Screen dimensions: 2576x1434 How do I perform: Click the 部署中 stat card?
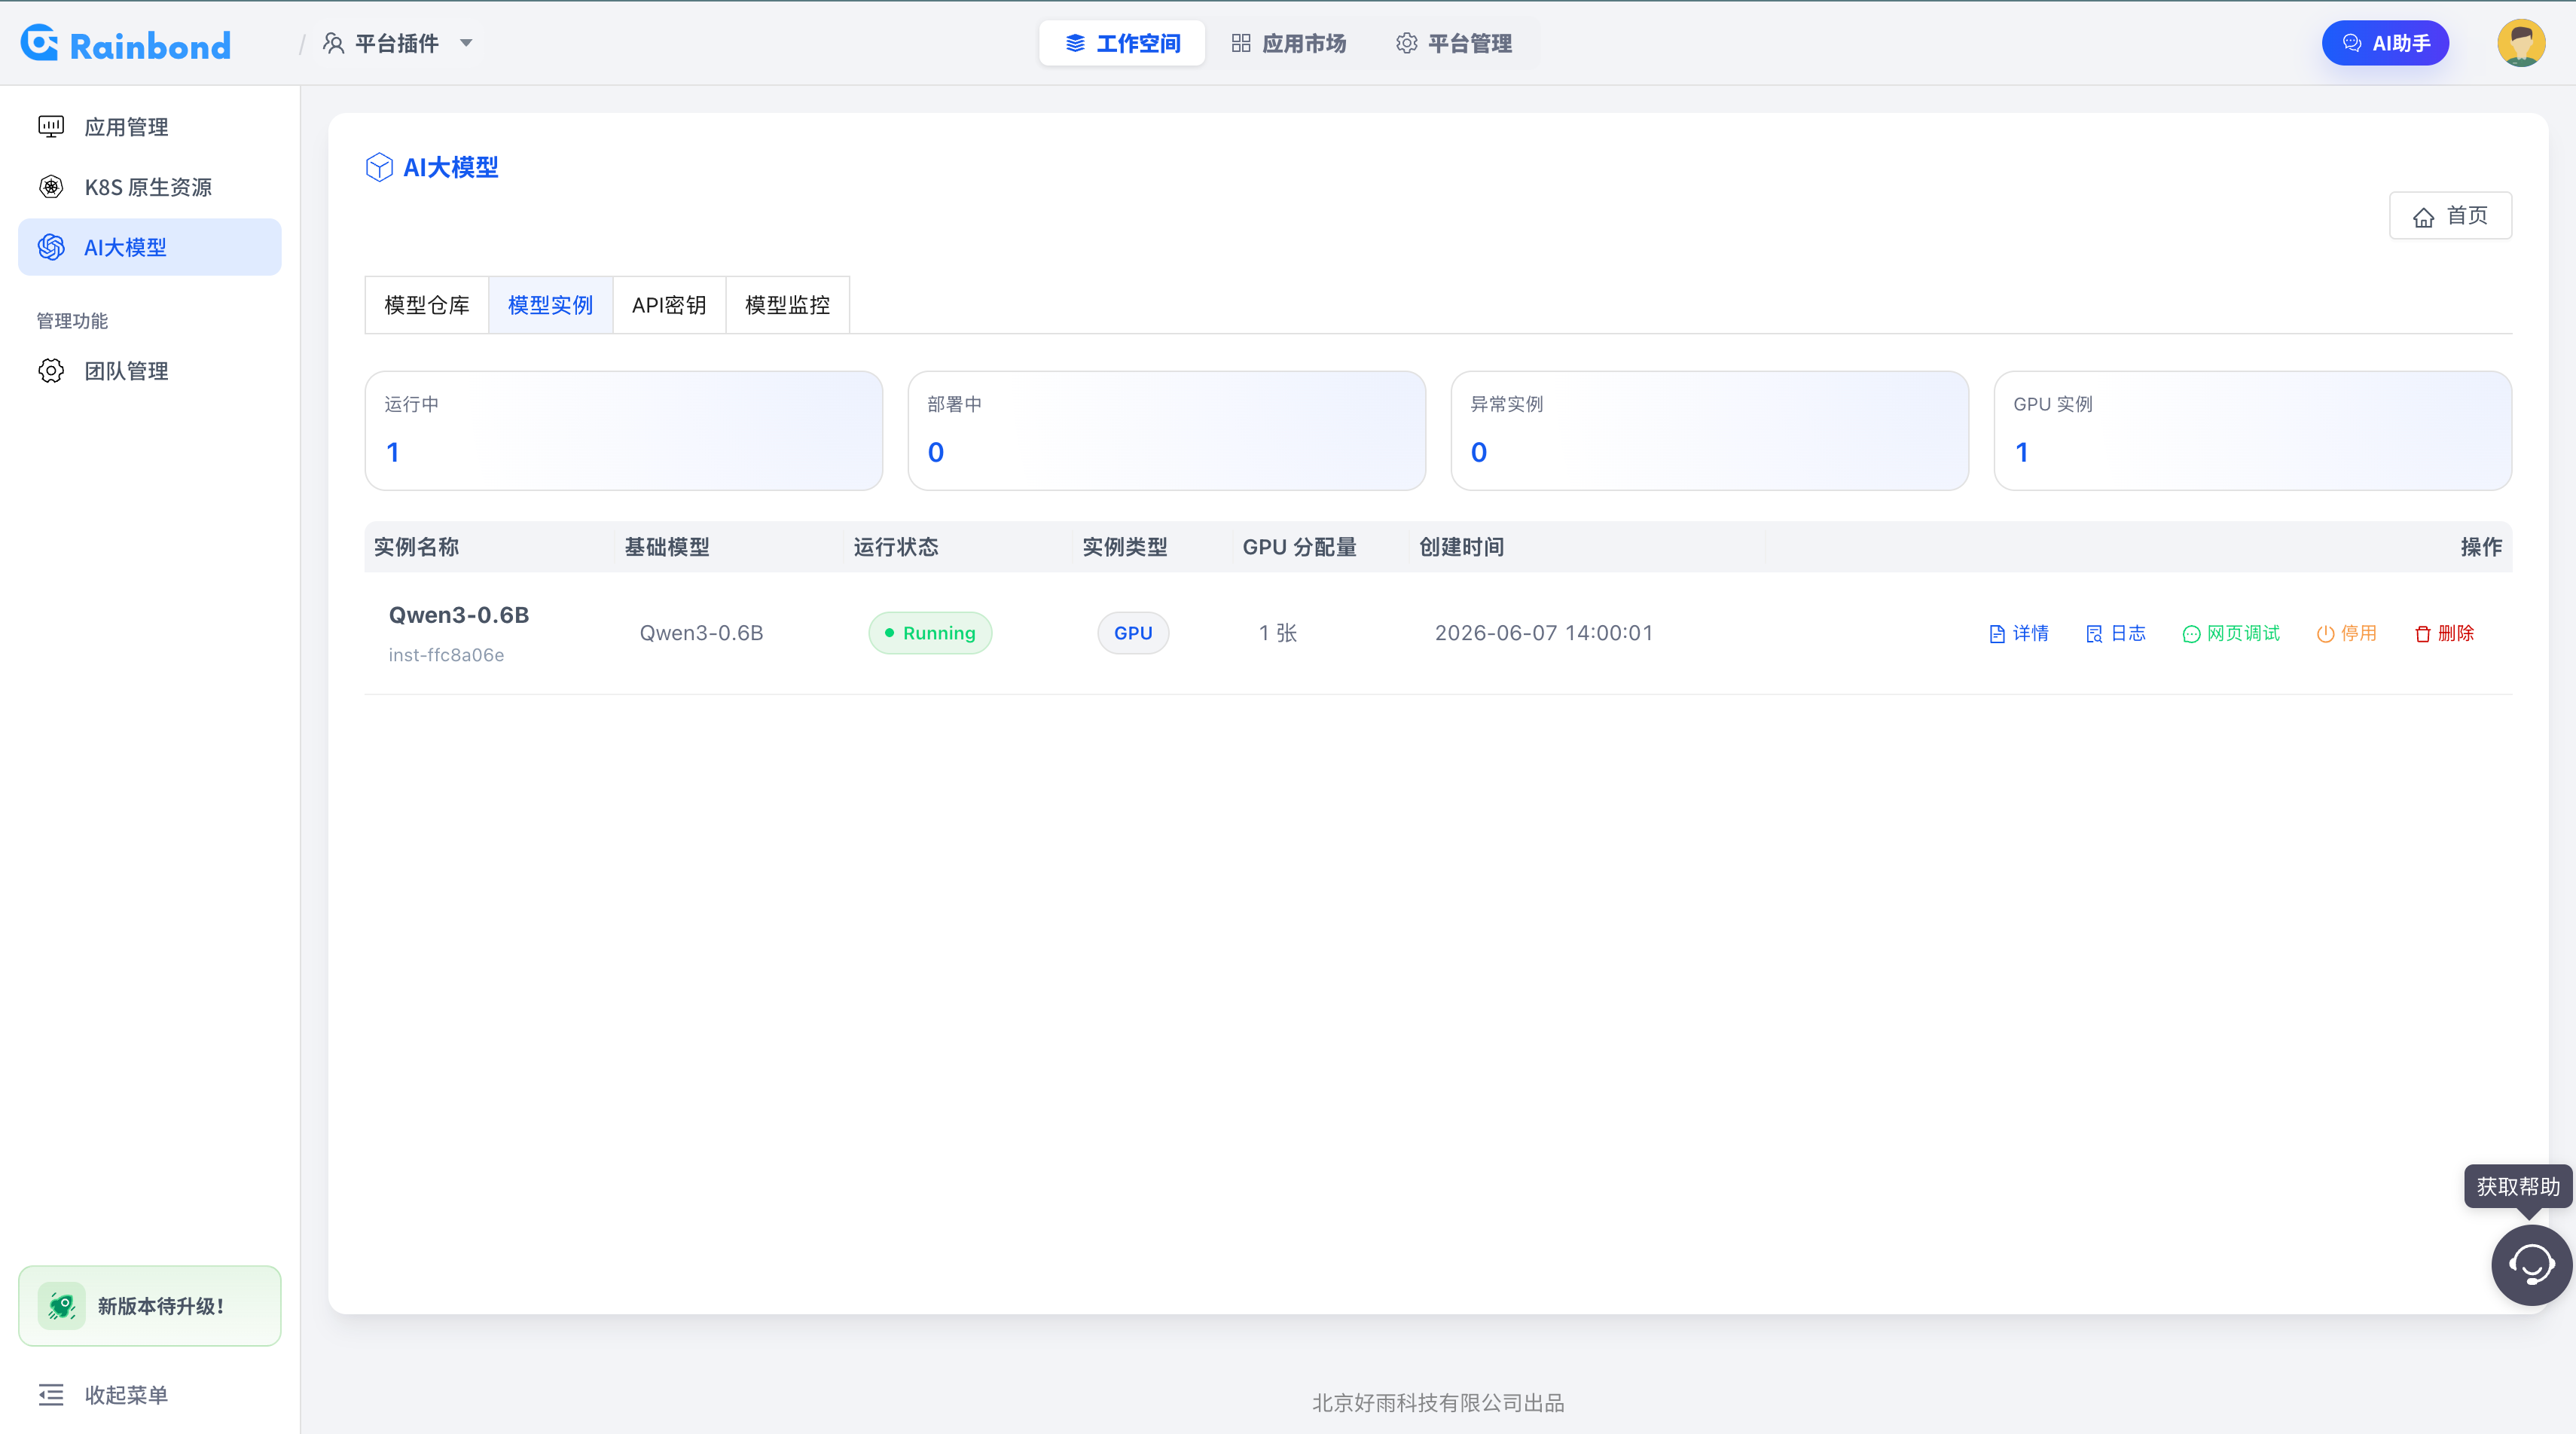1167,431
